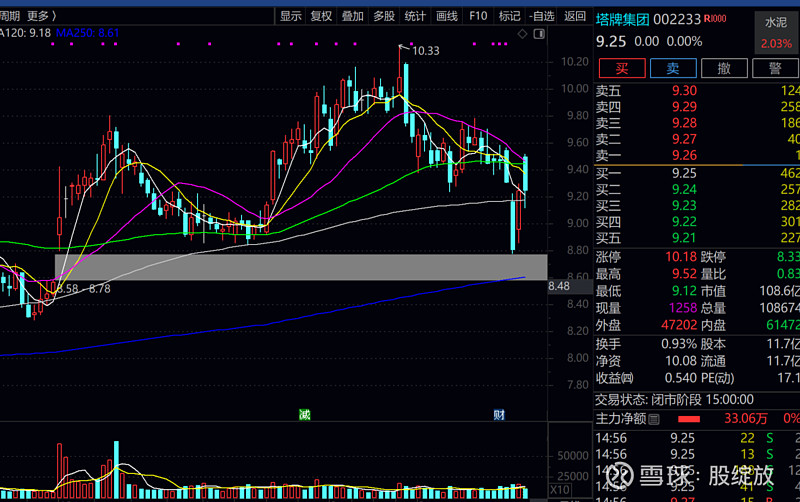Click the 涨停 10.18 limit-up value
This screenshot has width=800, height=502.
[681, 257]
